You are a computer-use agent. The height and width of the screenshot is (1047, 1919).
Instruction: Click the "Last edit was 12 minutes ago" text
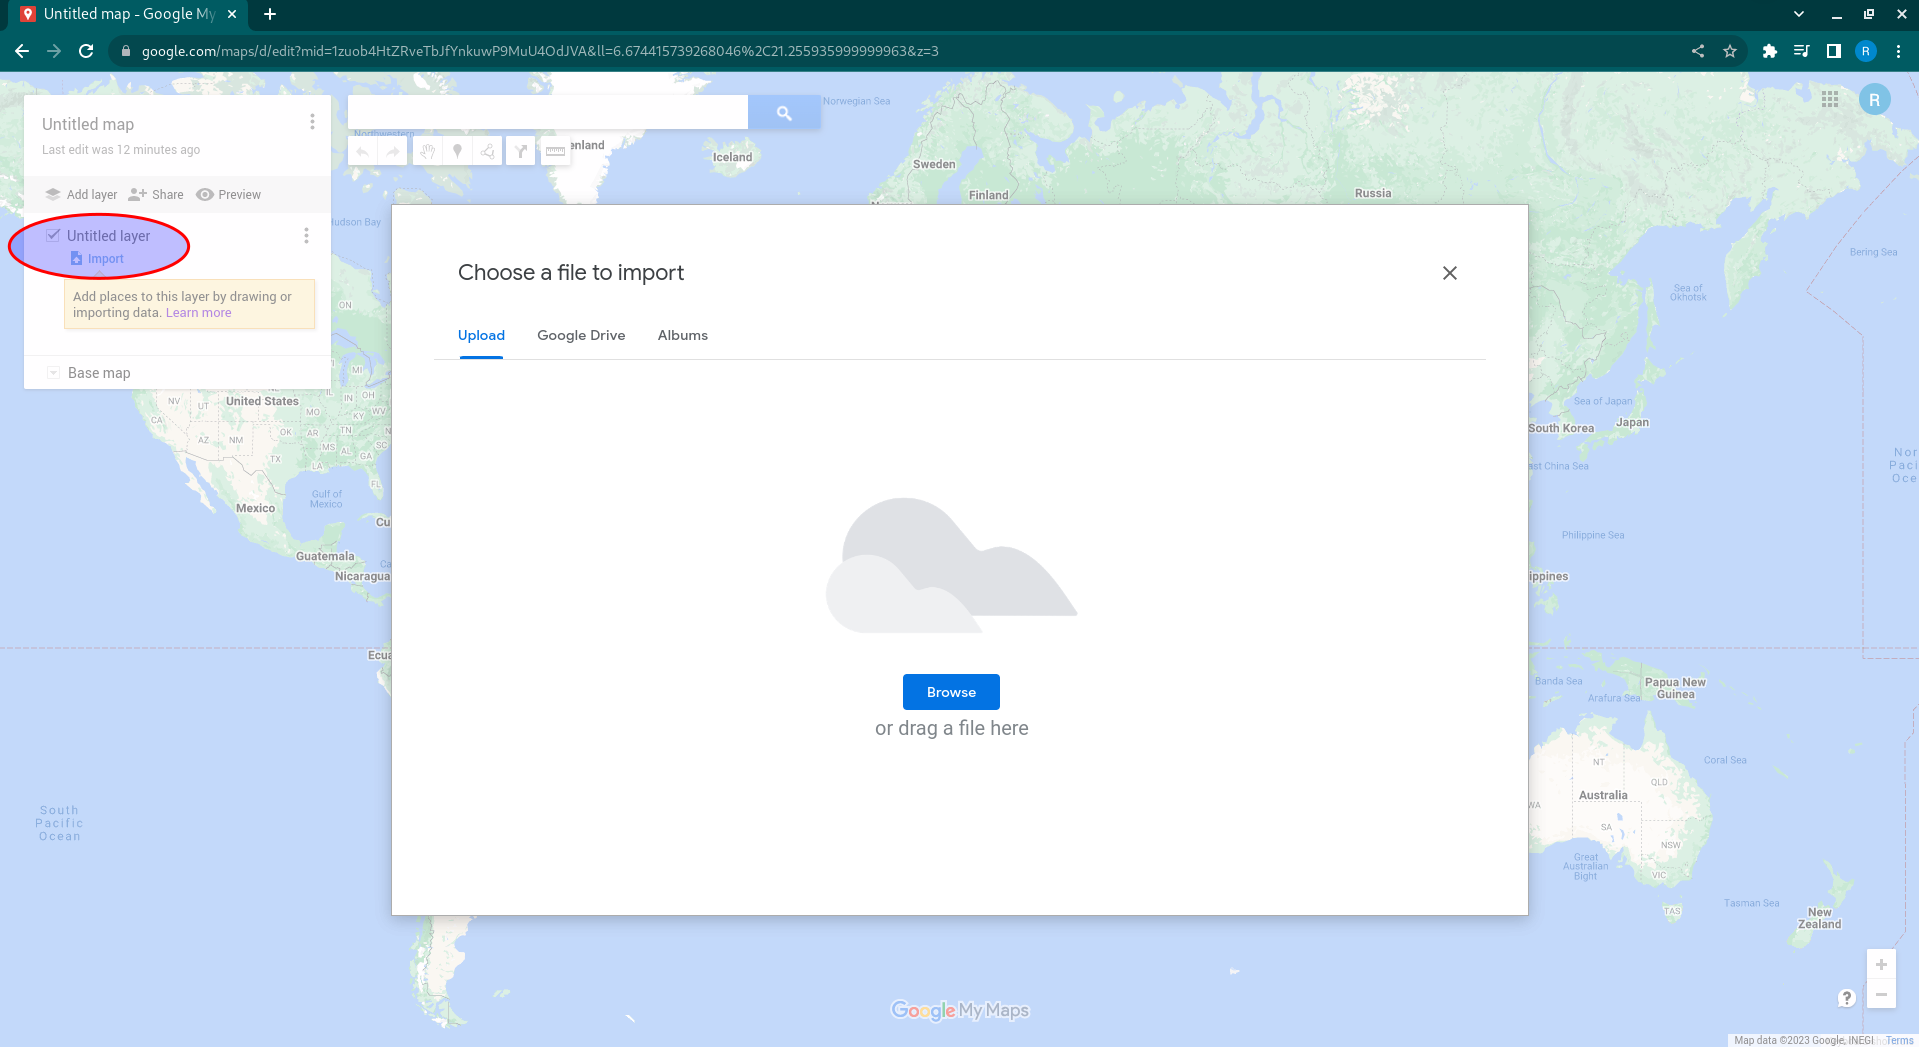click(x=121, y=150)
